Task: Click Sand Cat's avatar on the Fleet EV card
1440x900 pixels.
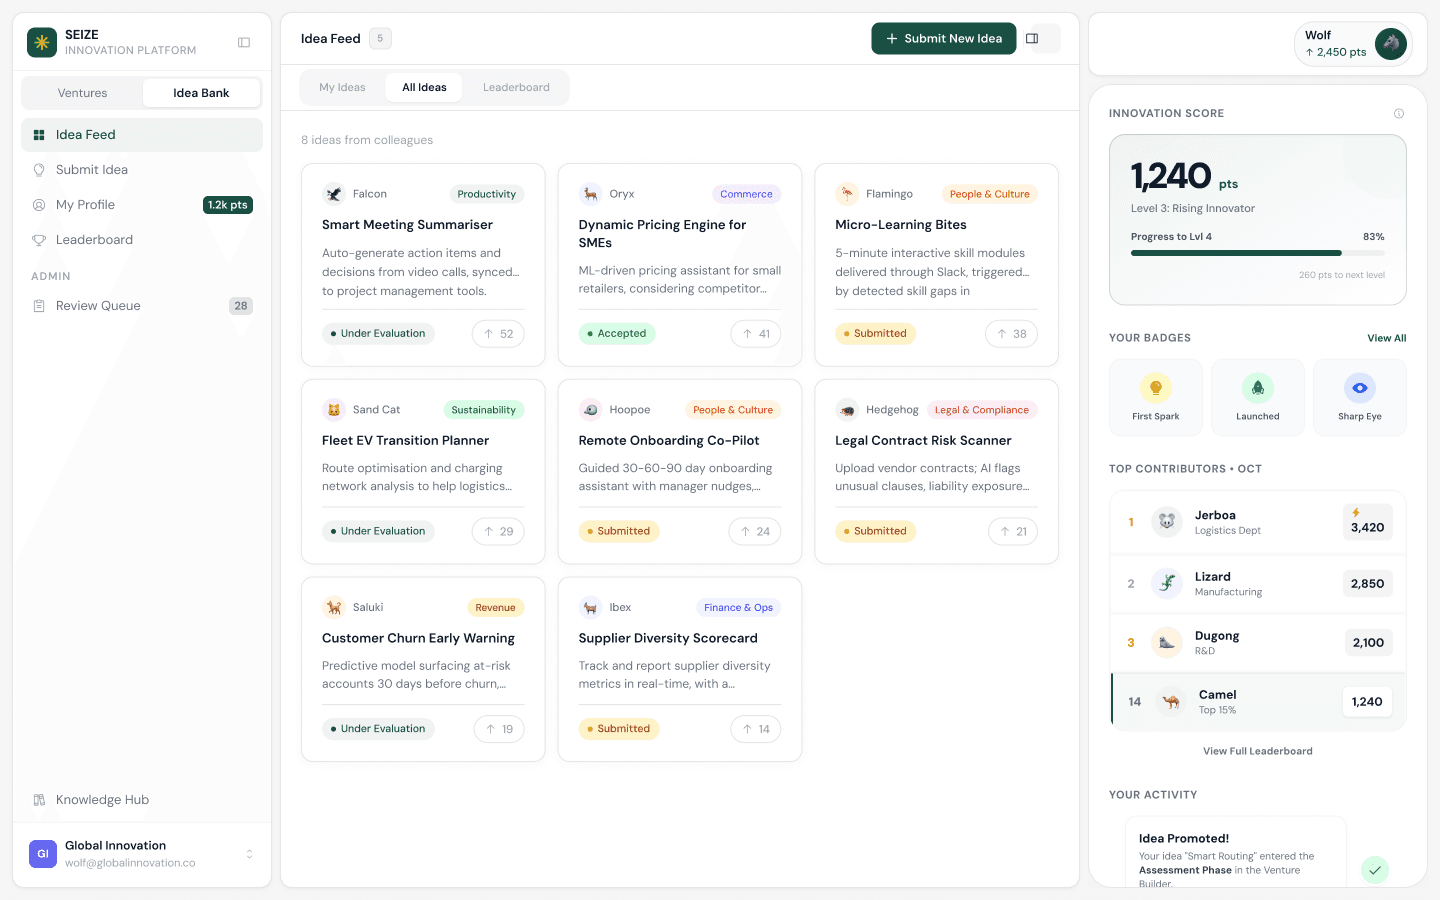Action: (334, 410)
